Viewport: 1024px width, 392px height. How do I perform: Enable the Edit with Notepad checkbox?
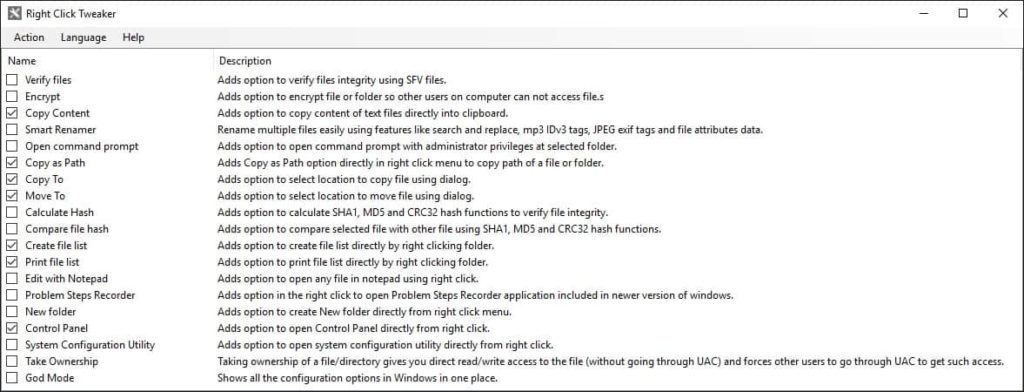click(12, 279)
